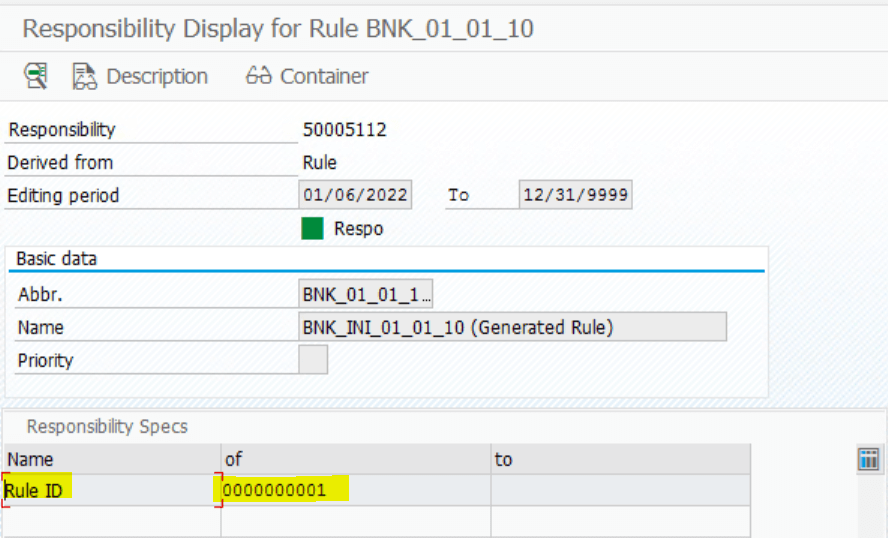This screenshot has height=538, width=888.
Task: Click the 'Responsibility' field label
Action: point(62,130)
